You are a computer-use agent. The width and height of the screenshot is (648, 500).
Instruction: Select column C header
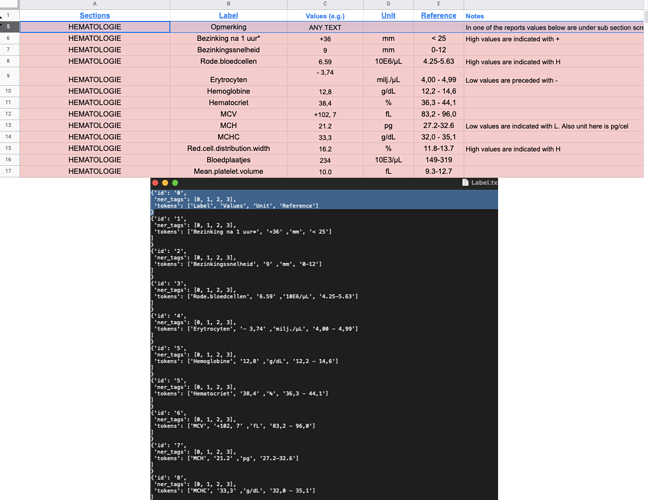click(x=325, y=4)
